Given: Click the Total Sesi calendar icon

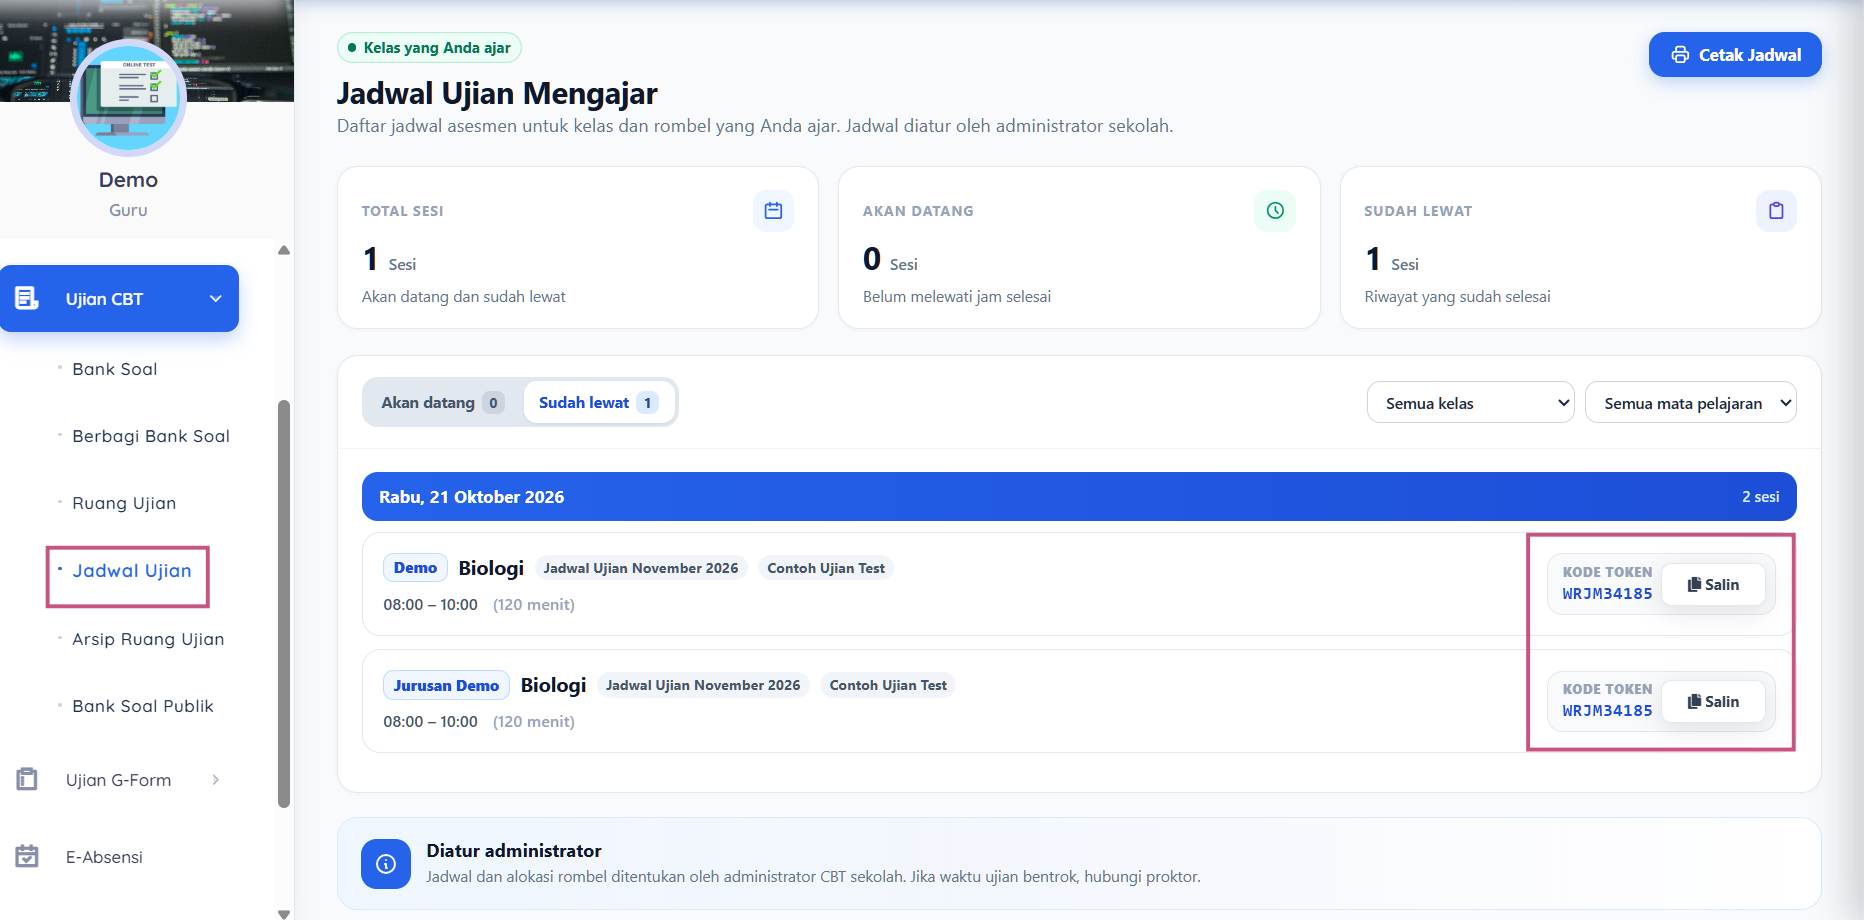Looking at the screenshot, I should [773, 211].
